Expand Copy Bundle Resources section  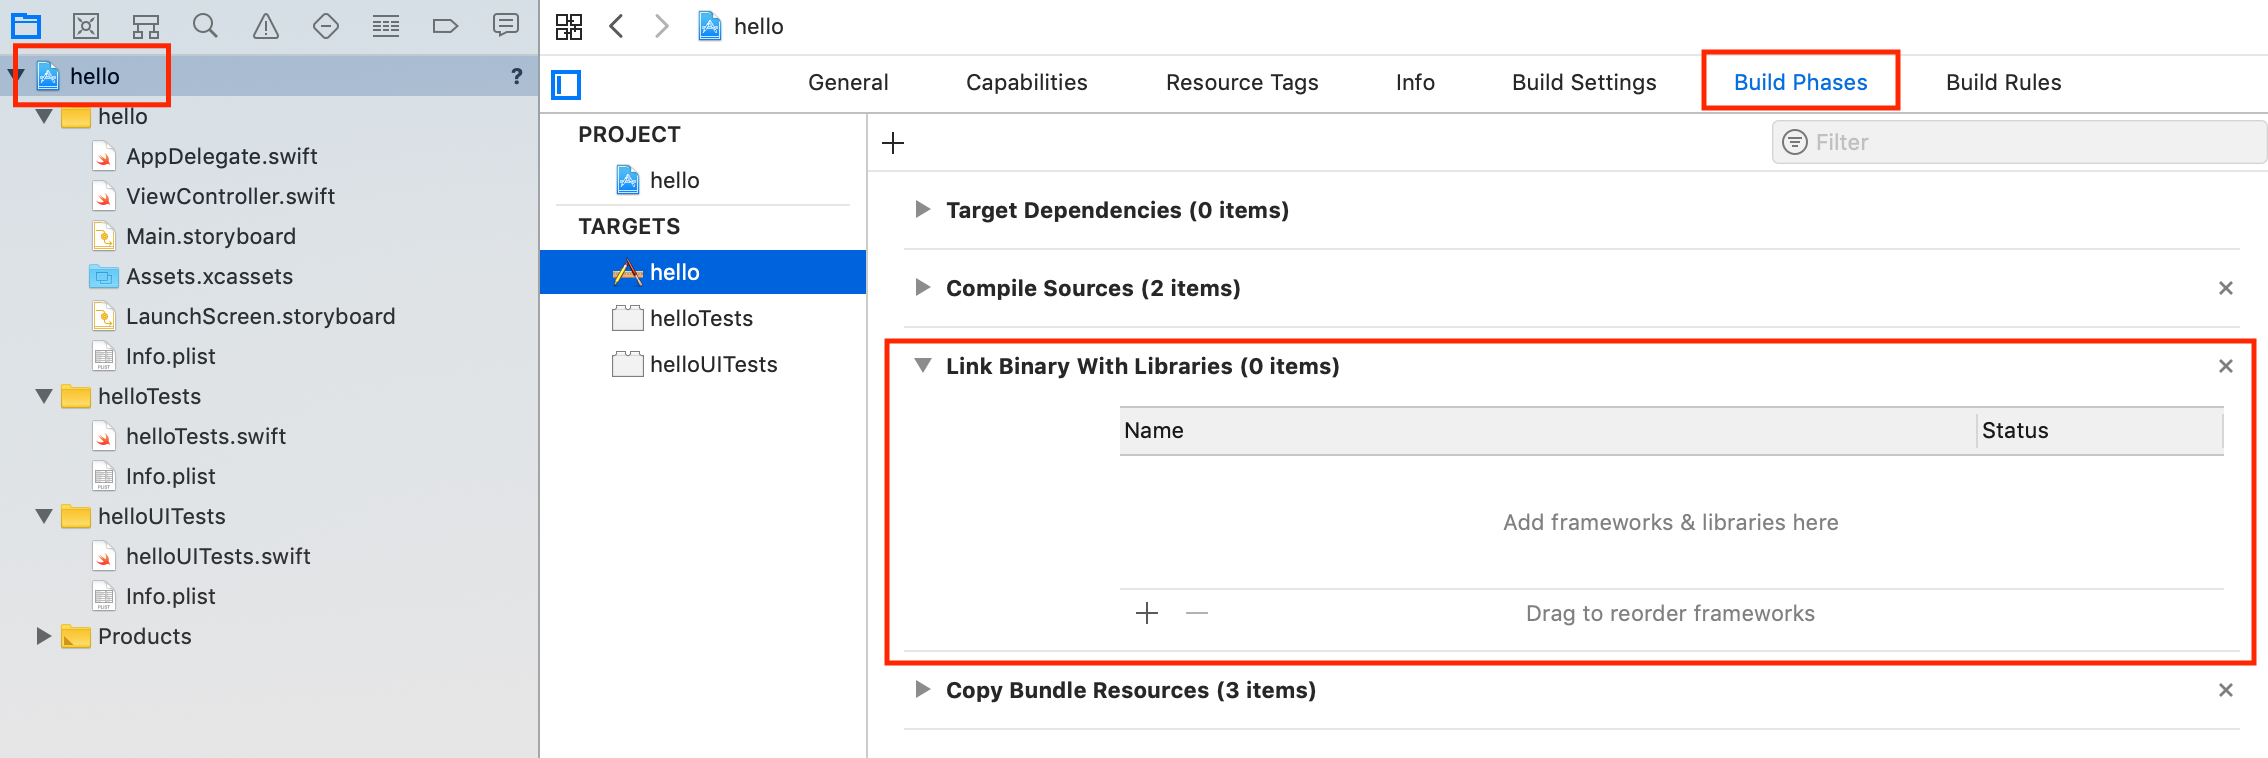tap(923, 690)
